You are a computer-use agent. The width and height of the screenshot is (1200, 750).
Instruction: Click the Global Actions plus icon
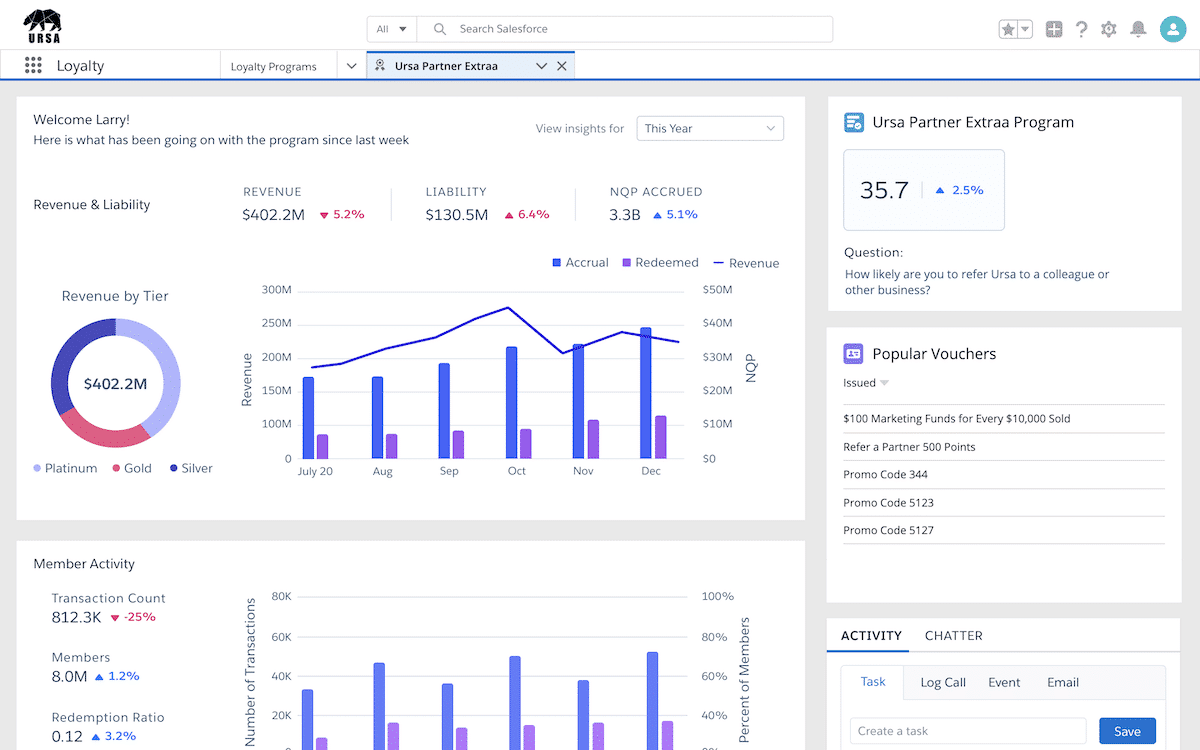tap(1053, 29)
